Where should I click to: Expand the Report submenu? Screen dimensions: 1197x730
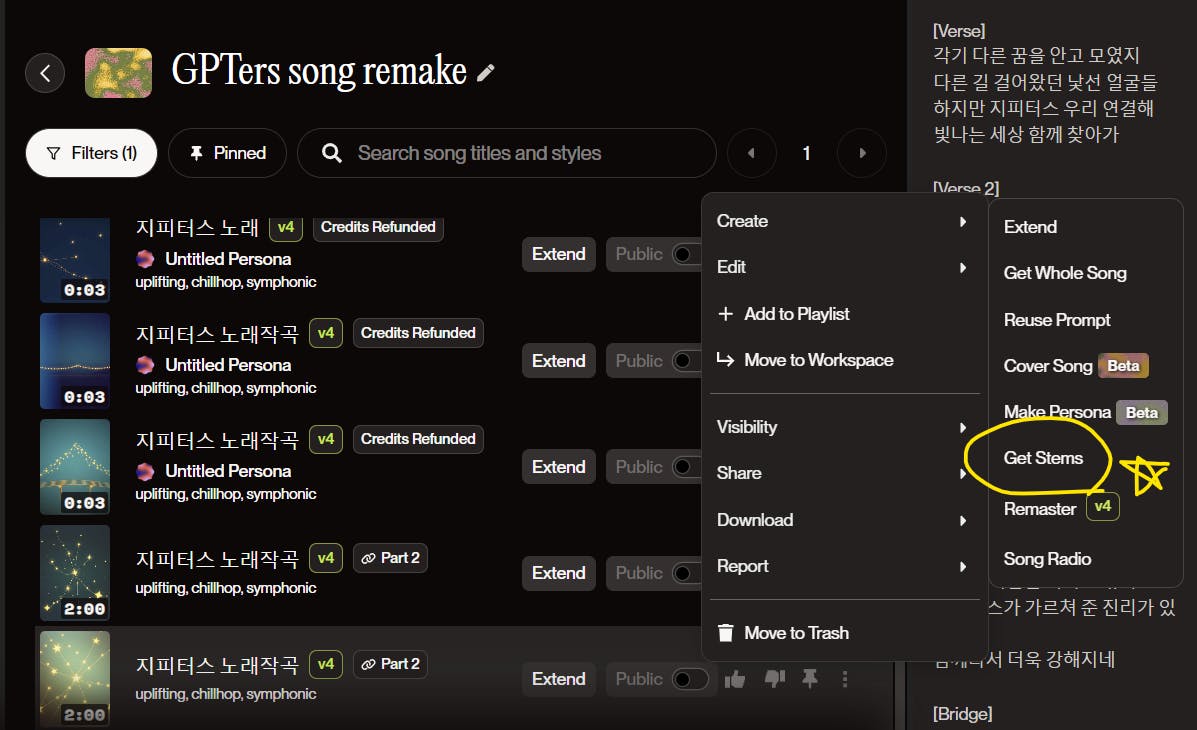pyautogui.click(x=844, y=566)
